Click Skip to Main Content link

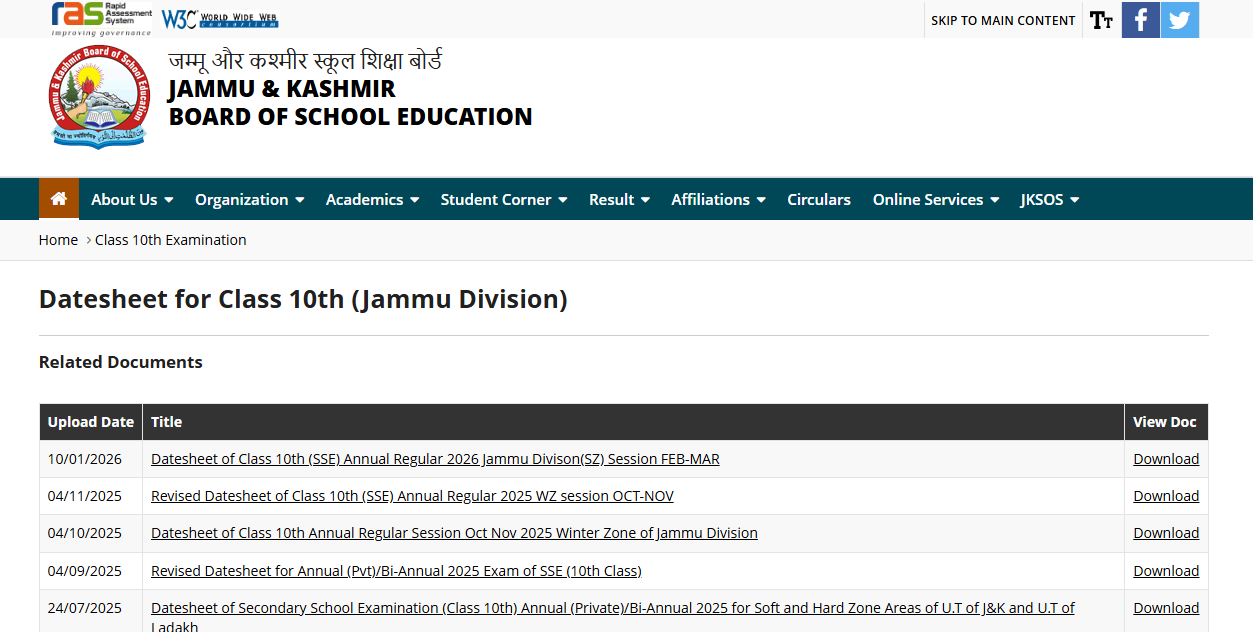point(1003,20)
